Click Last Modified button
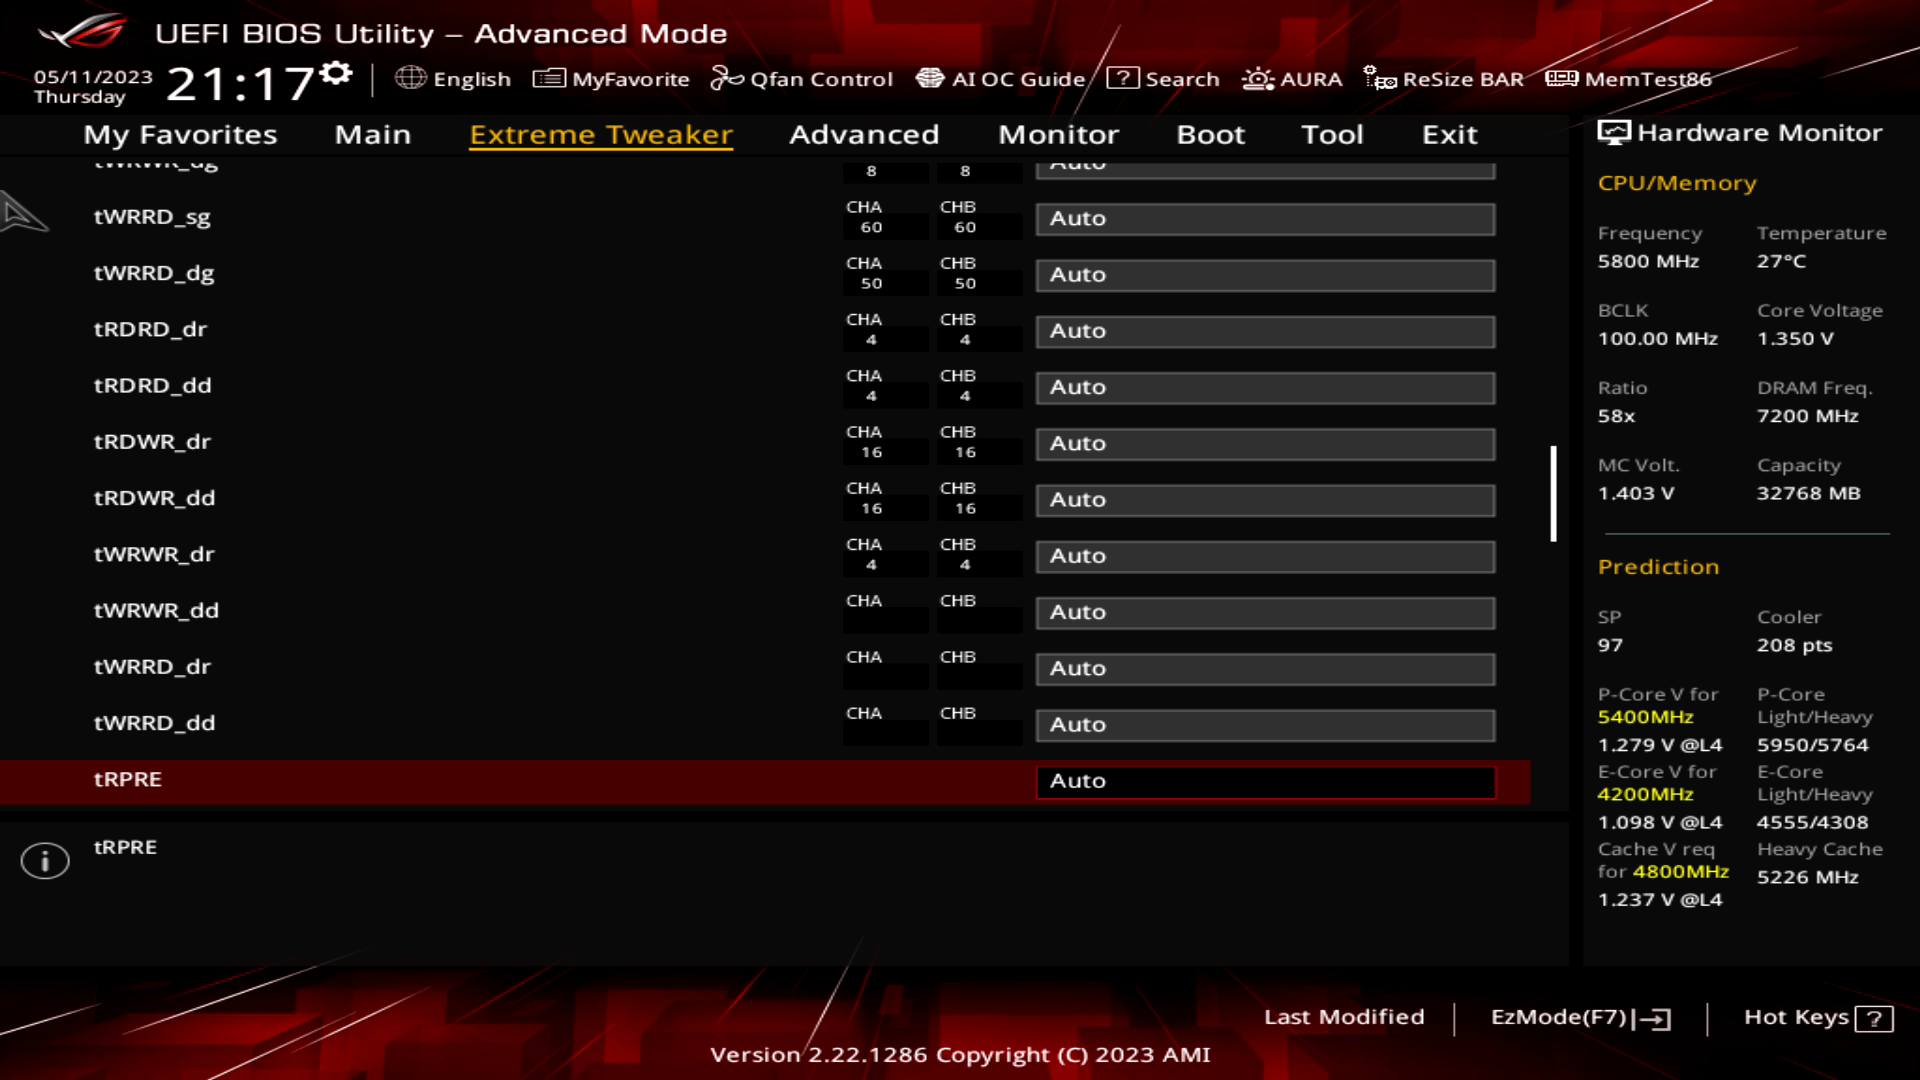 pyautogui.click(x=1344, y=1017)
